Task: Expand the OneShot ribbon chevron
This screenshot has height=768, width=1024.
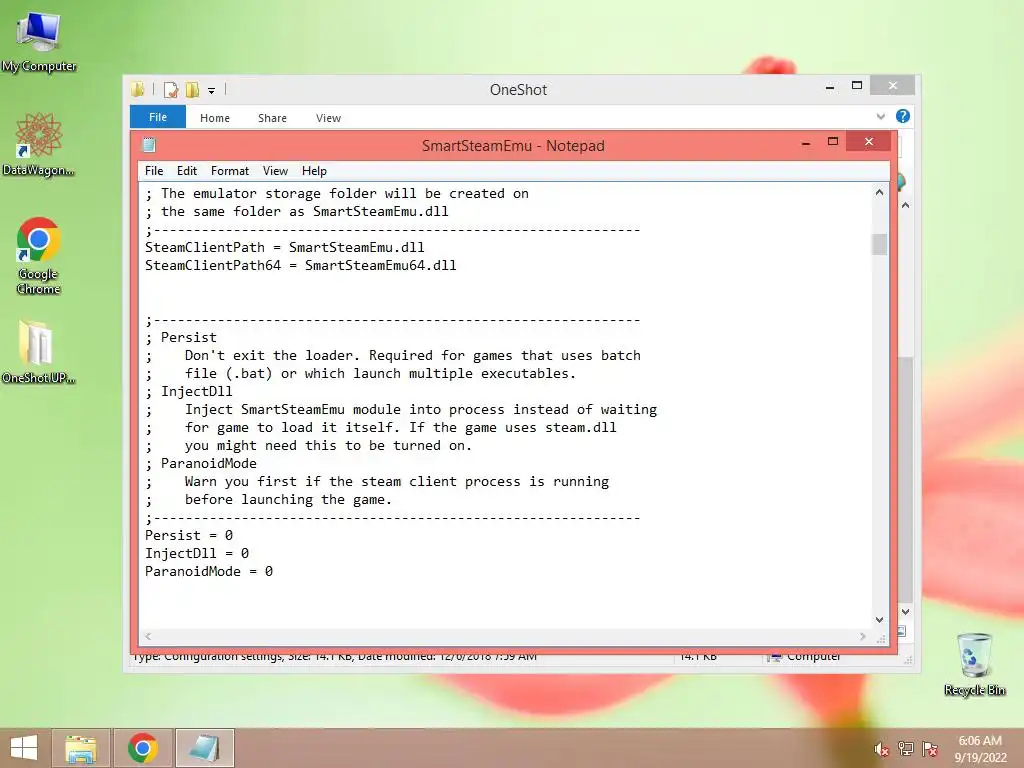Action: tap(881, 117)
